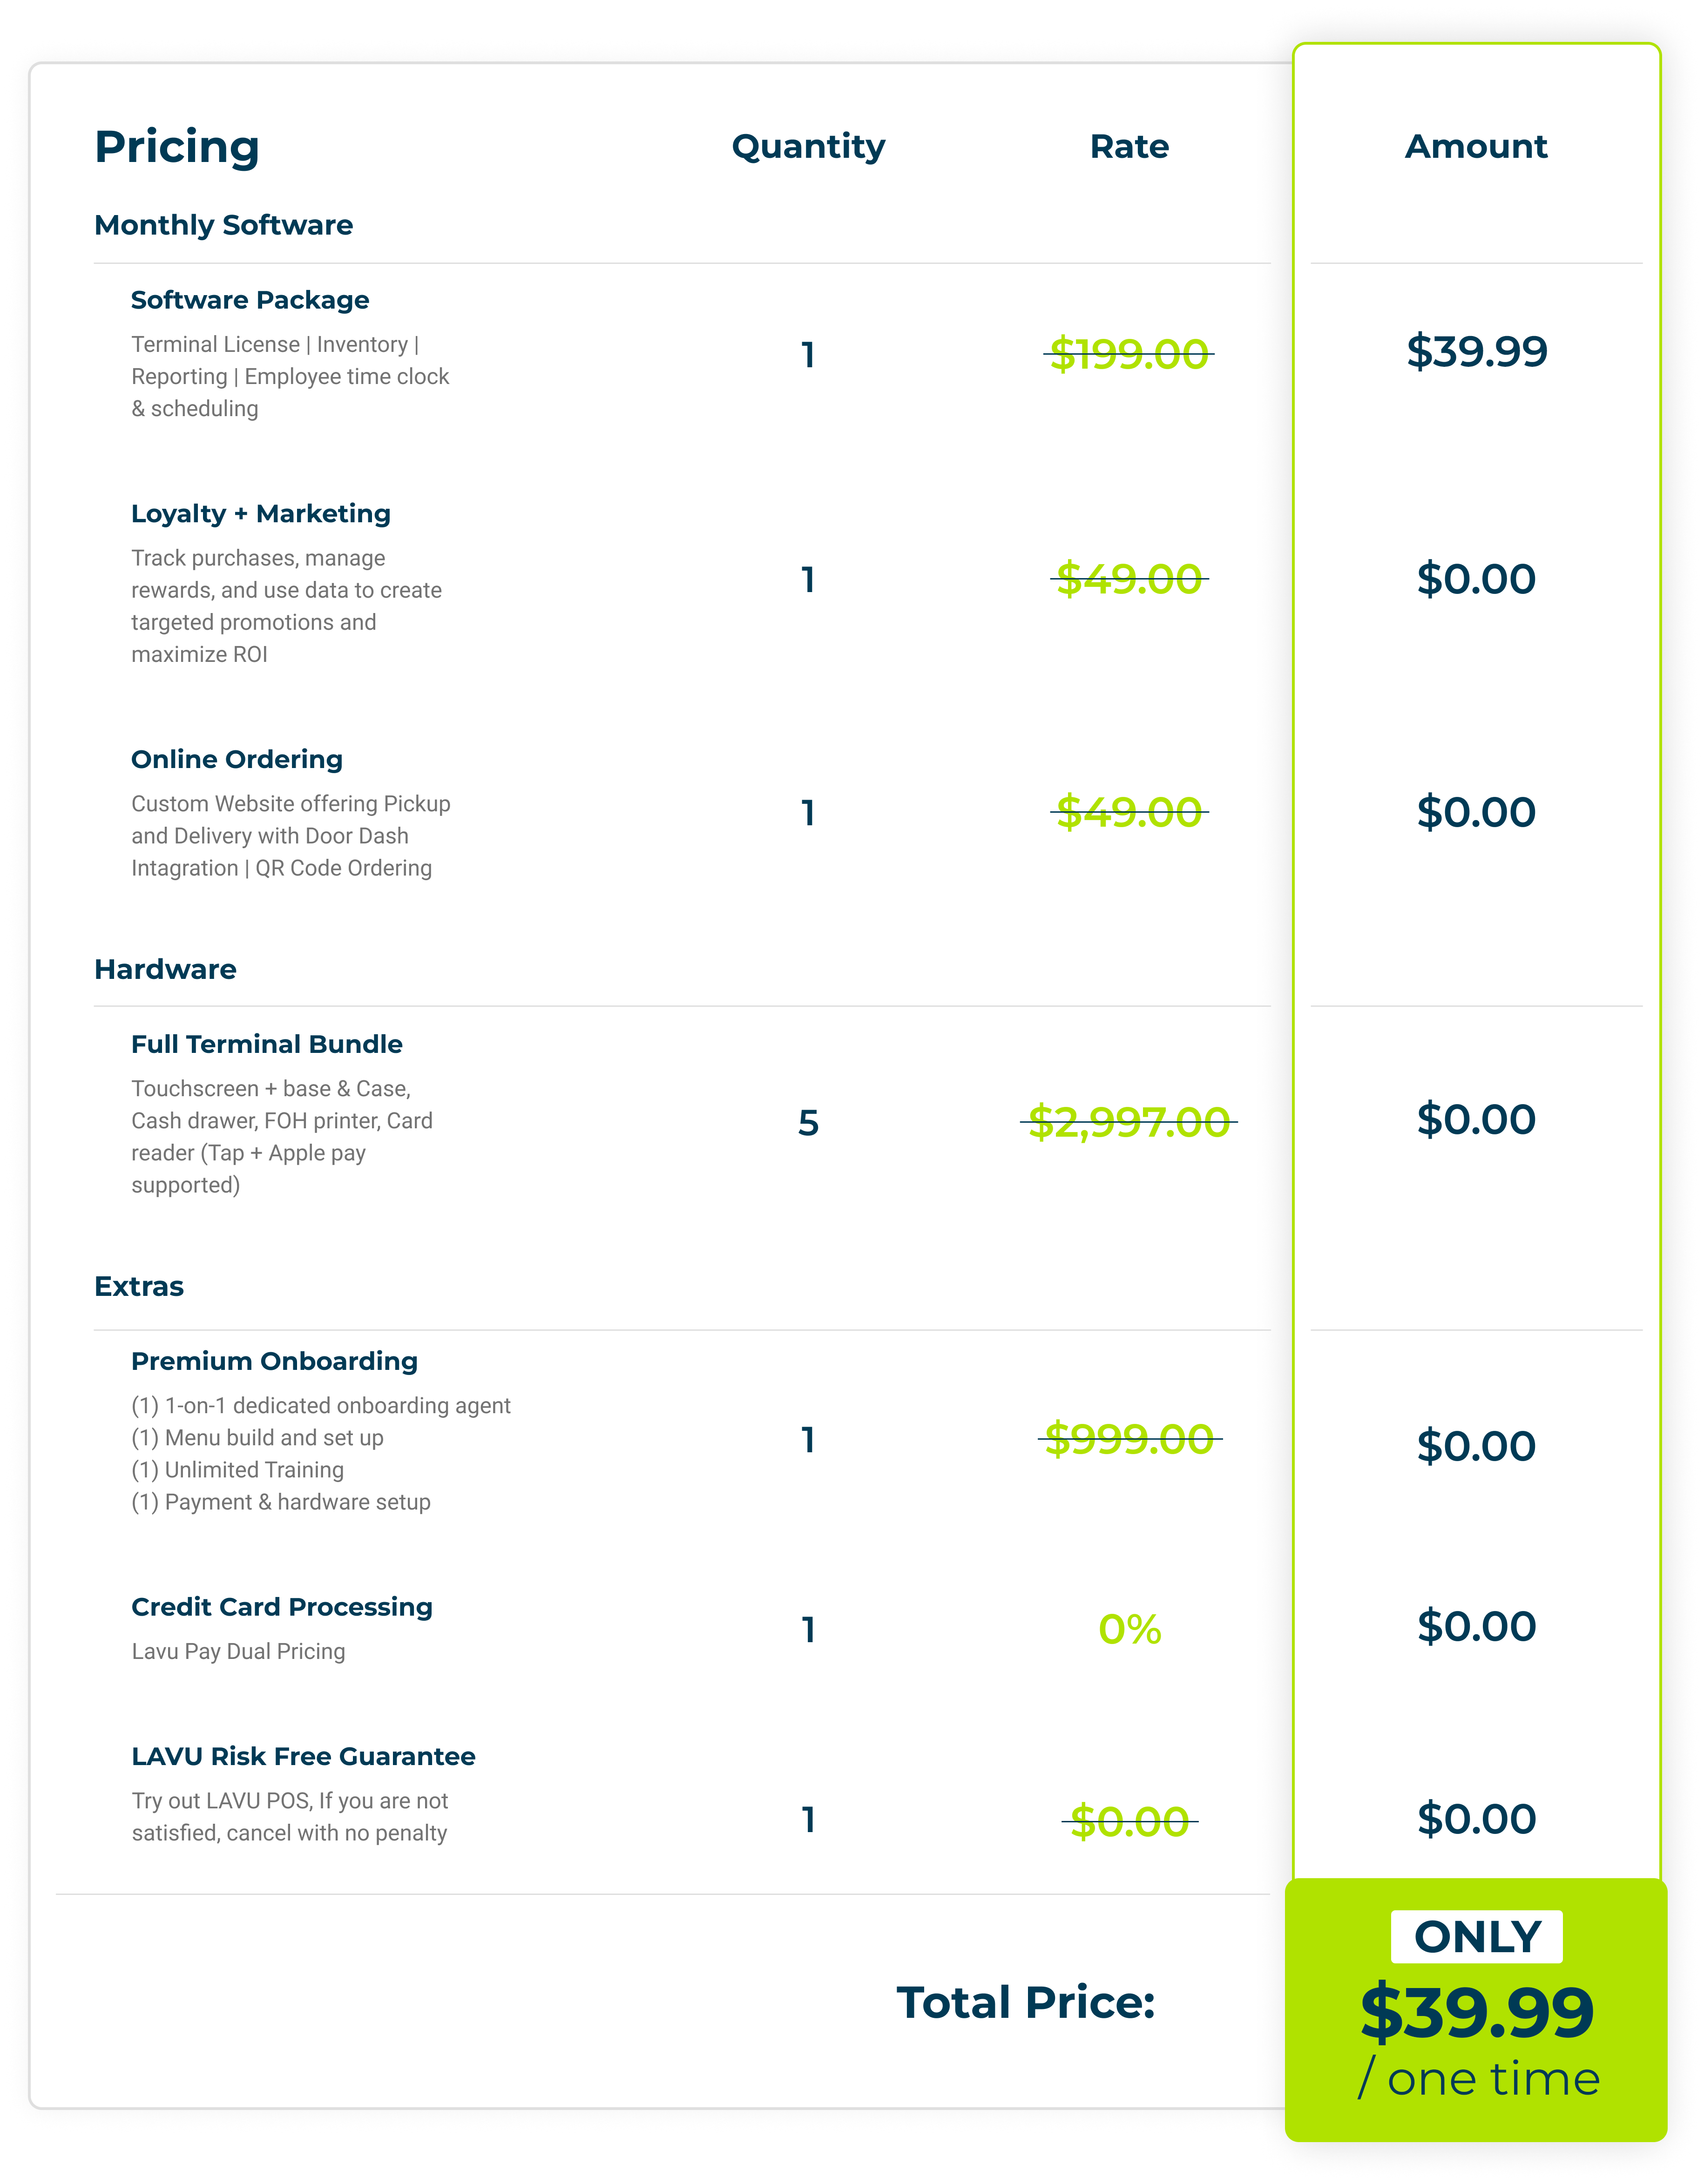The width and height of the screenshot is (1704, 2184).
Task: Open the Online Ordering item
Action: click(237, 760)
